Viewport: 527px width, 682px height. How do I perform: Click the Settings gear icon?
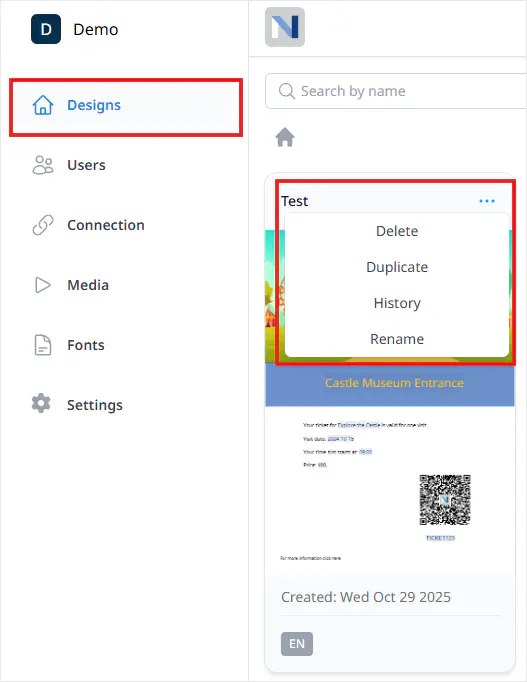[x=41, y=403]
